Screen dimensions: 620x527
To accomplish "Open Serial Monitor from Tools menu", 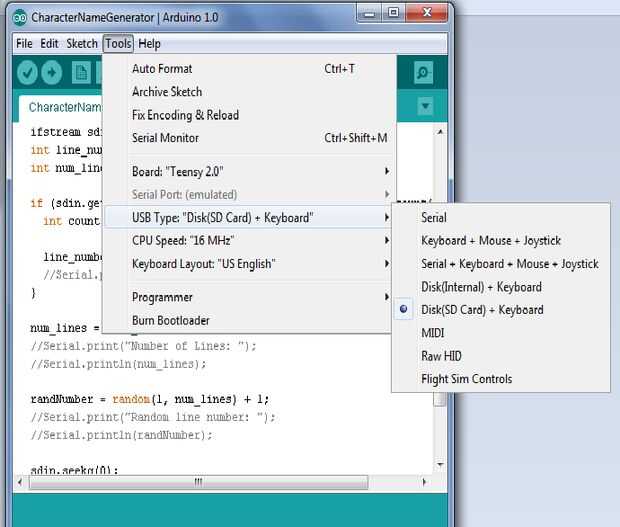I will click(248, 138).
